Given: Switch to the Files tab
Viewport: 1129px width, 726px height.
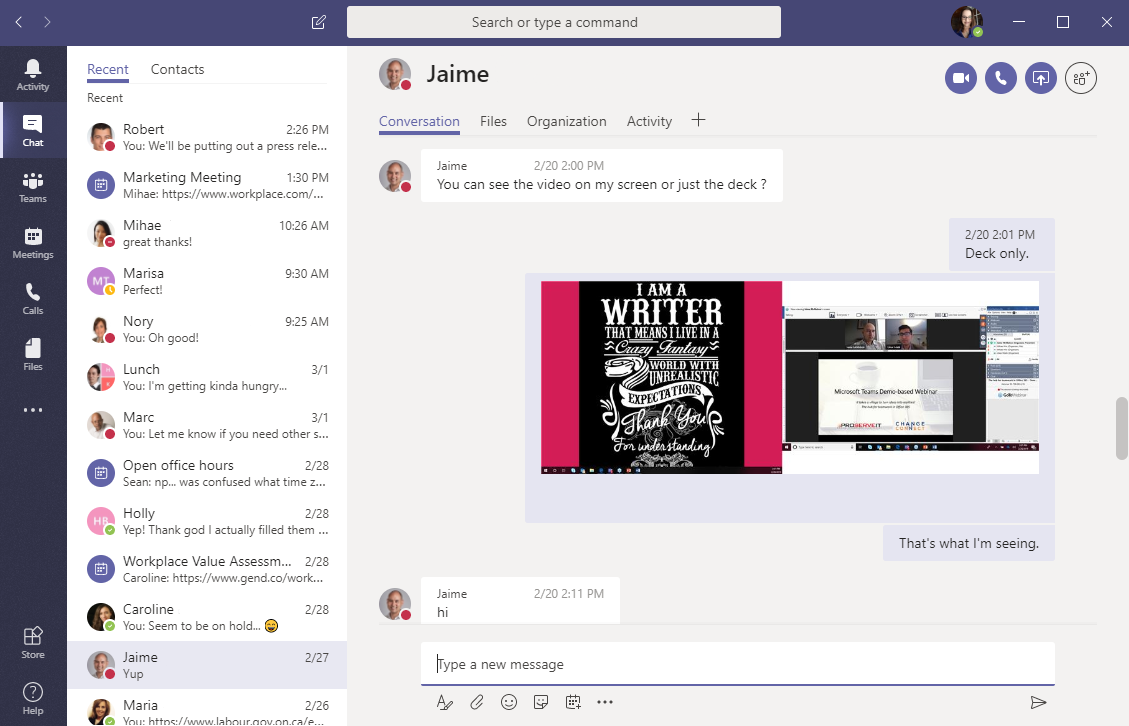Looking at the screenshot, I should pos(493,120).
